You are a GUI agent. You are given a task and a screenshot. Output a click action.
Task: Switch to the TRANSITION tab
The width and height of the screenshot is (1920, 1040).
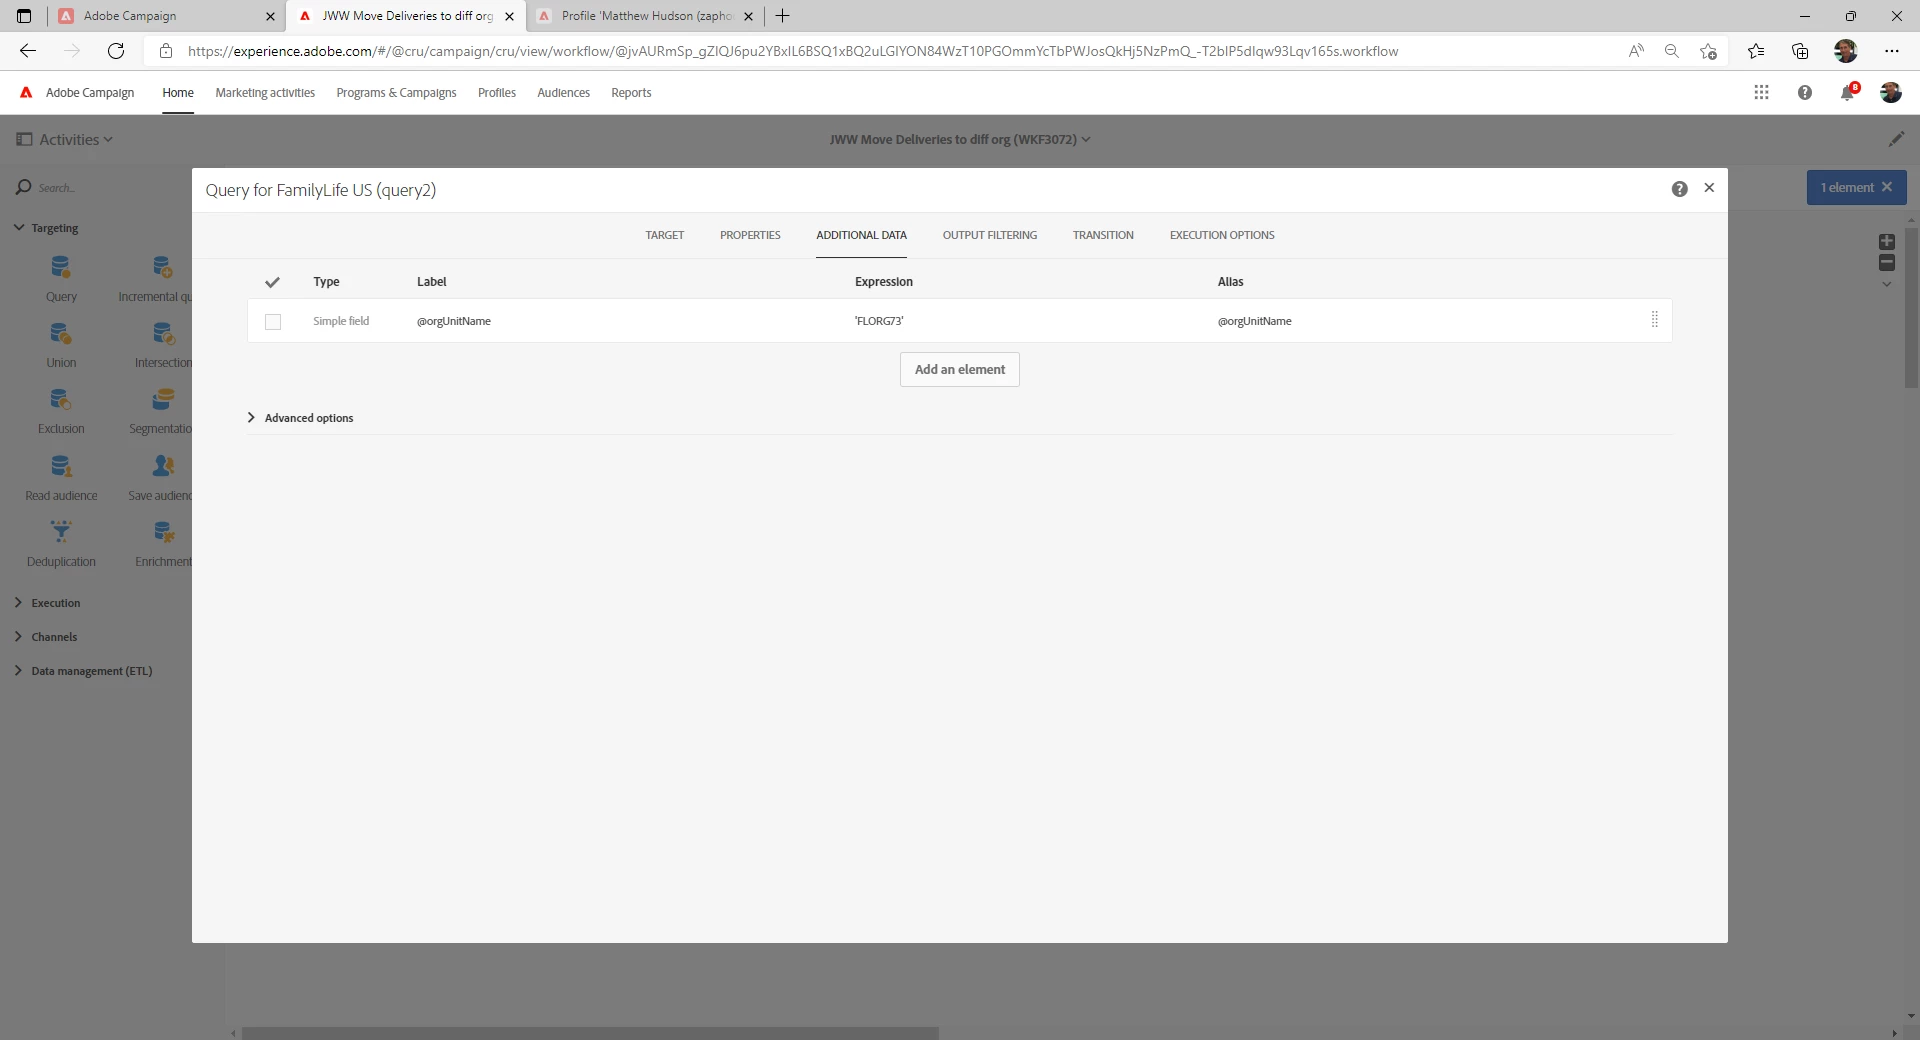click(x=1103, y=236)
